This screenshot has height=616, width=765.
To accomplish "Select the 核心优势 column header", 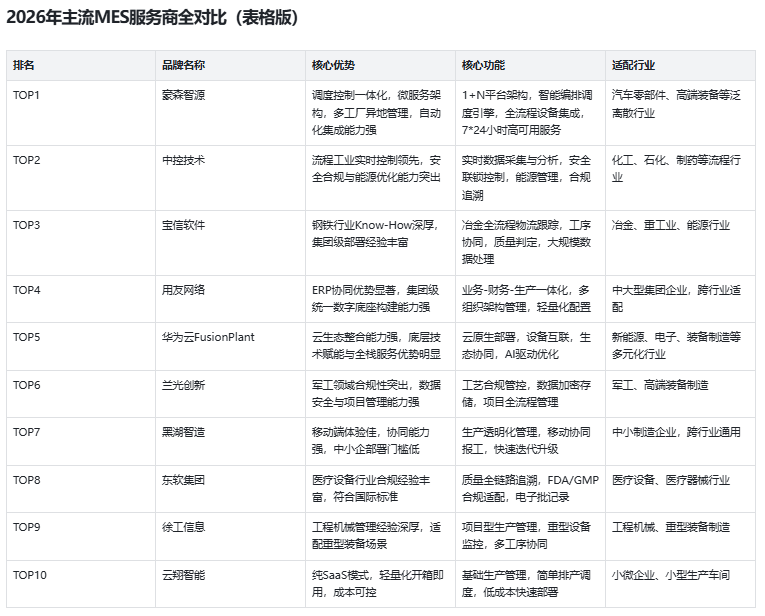I will [333, 65].
